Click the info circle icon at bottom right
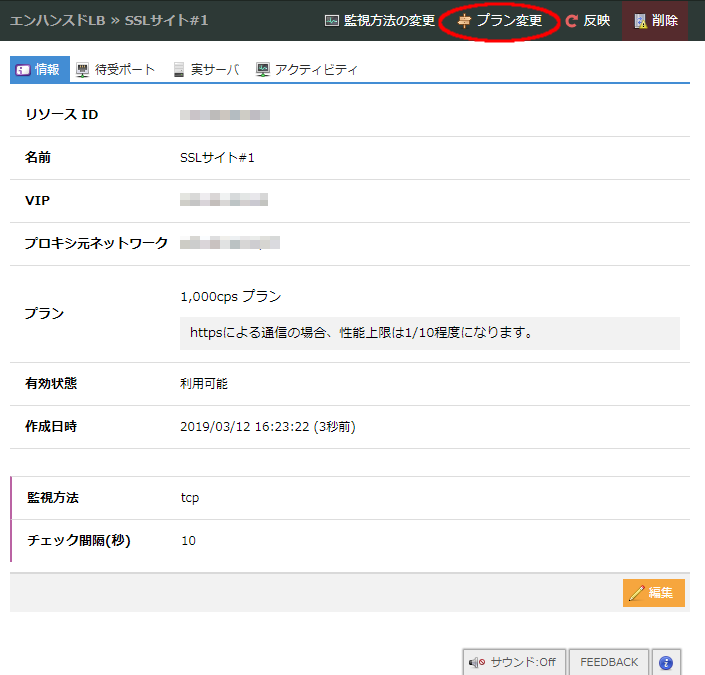This screenshot has width=705, height=675. 665,662
